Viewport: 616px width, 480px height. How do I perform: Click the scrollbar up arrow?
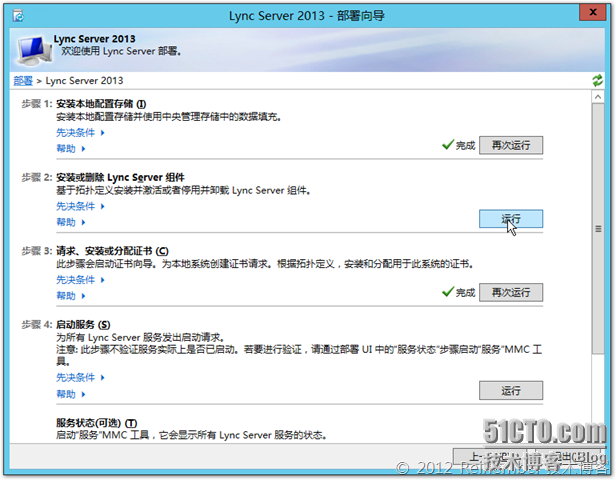[598, 97]
